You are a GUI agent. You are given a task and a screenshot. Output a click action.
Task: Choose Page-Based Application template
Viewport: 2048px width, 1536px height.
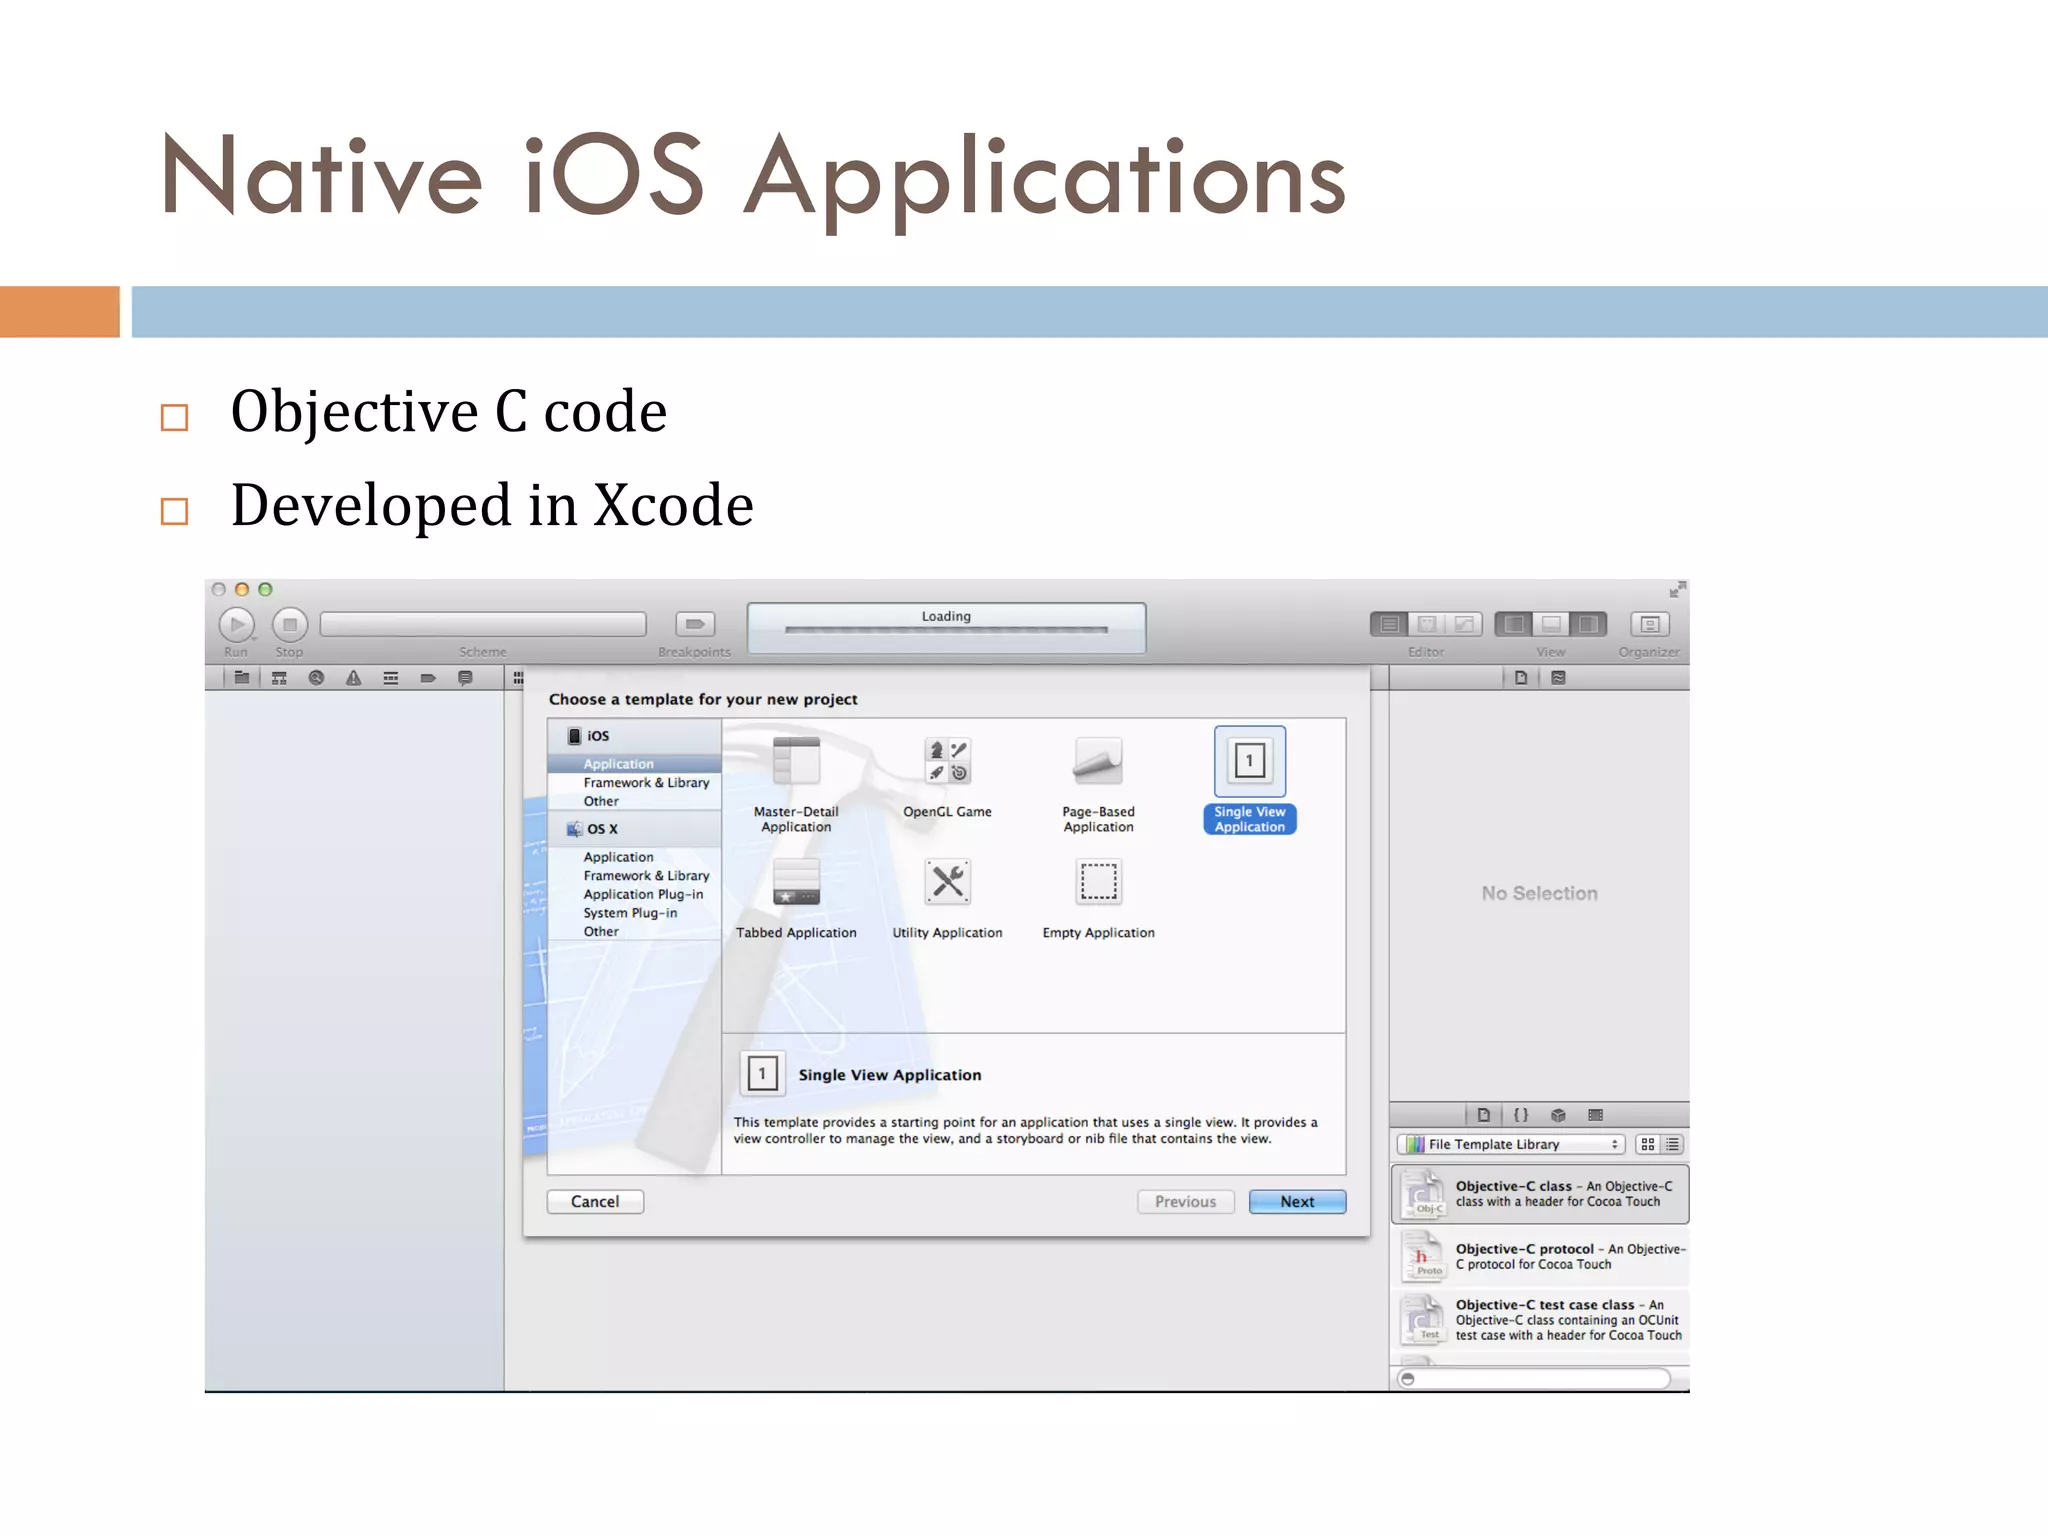click(1098, 784)
